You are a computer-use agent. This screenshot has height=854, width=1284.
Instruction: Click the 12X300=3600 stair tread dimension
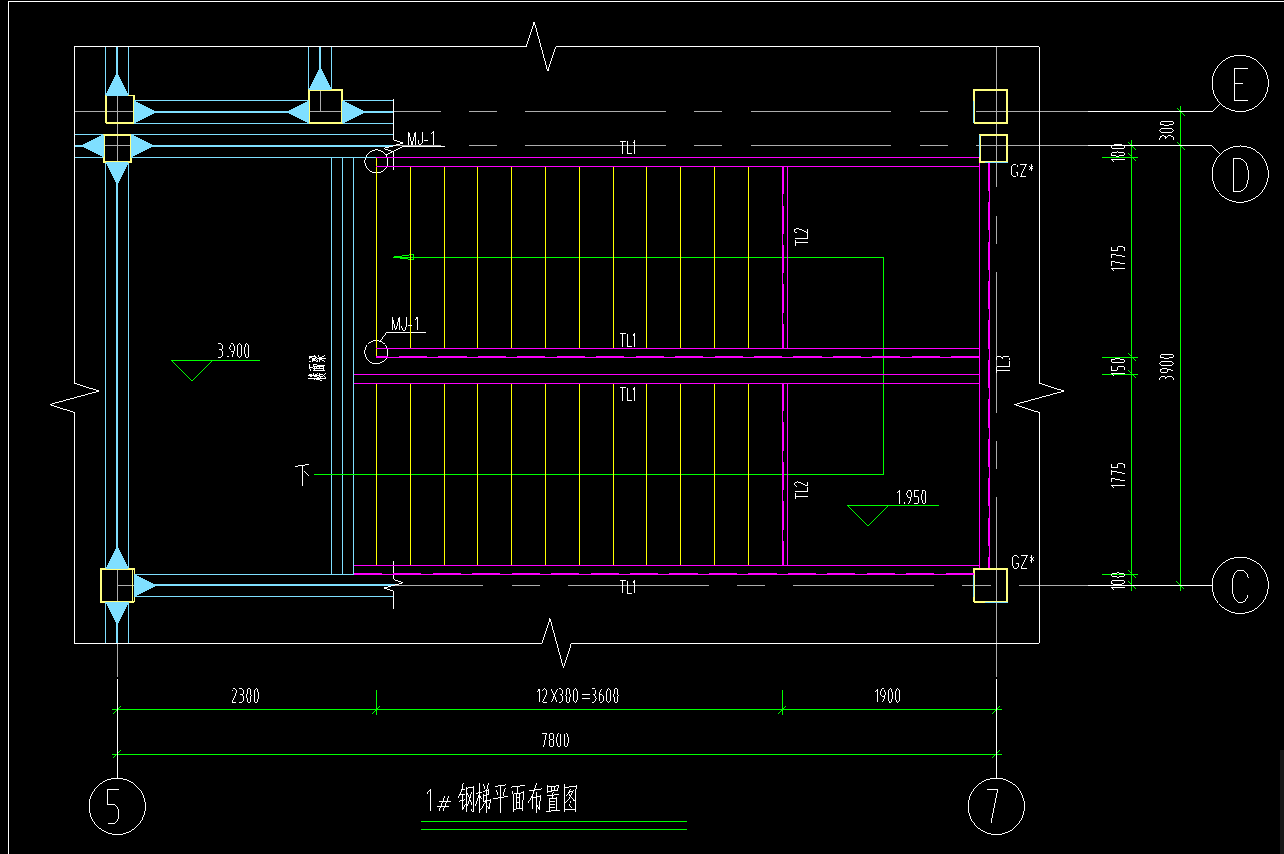(578, 696)
